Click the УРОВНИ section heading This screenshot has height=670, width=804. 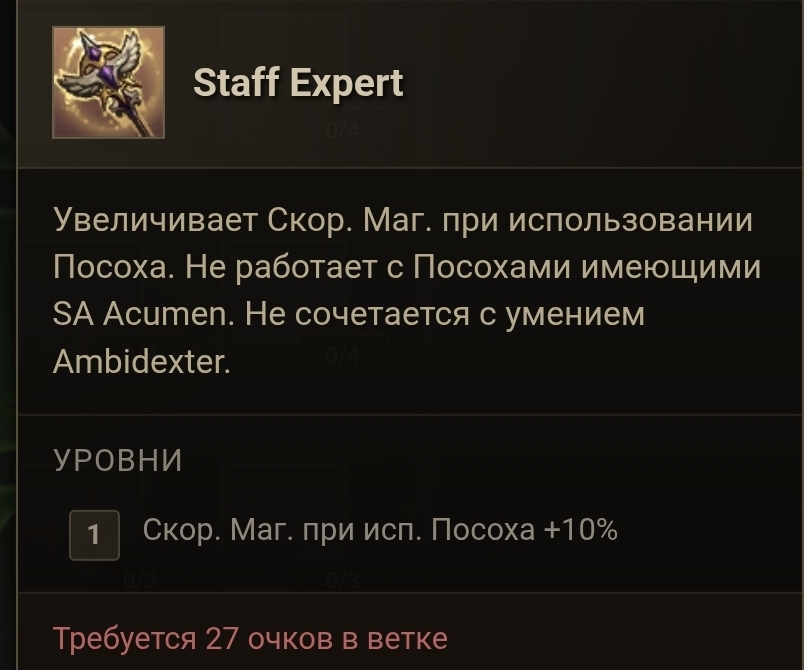click(118, 460)
